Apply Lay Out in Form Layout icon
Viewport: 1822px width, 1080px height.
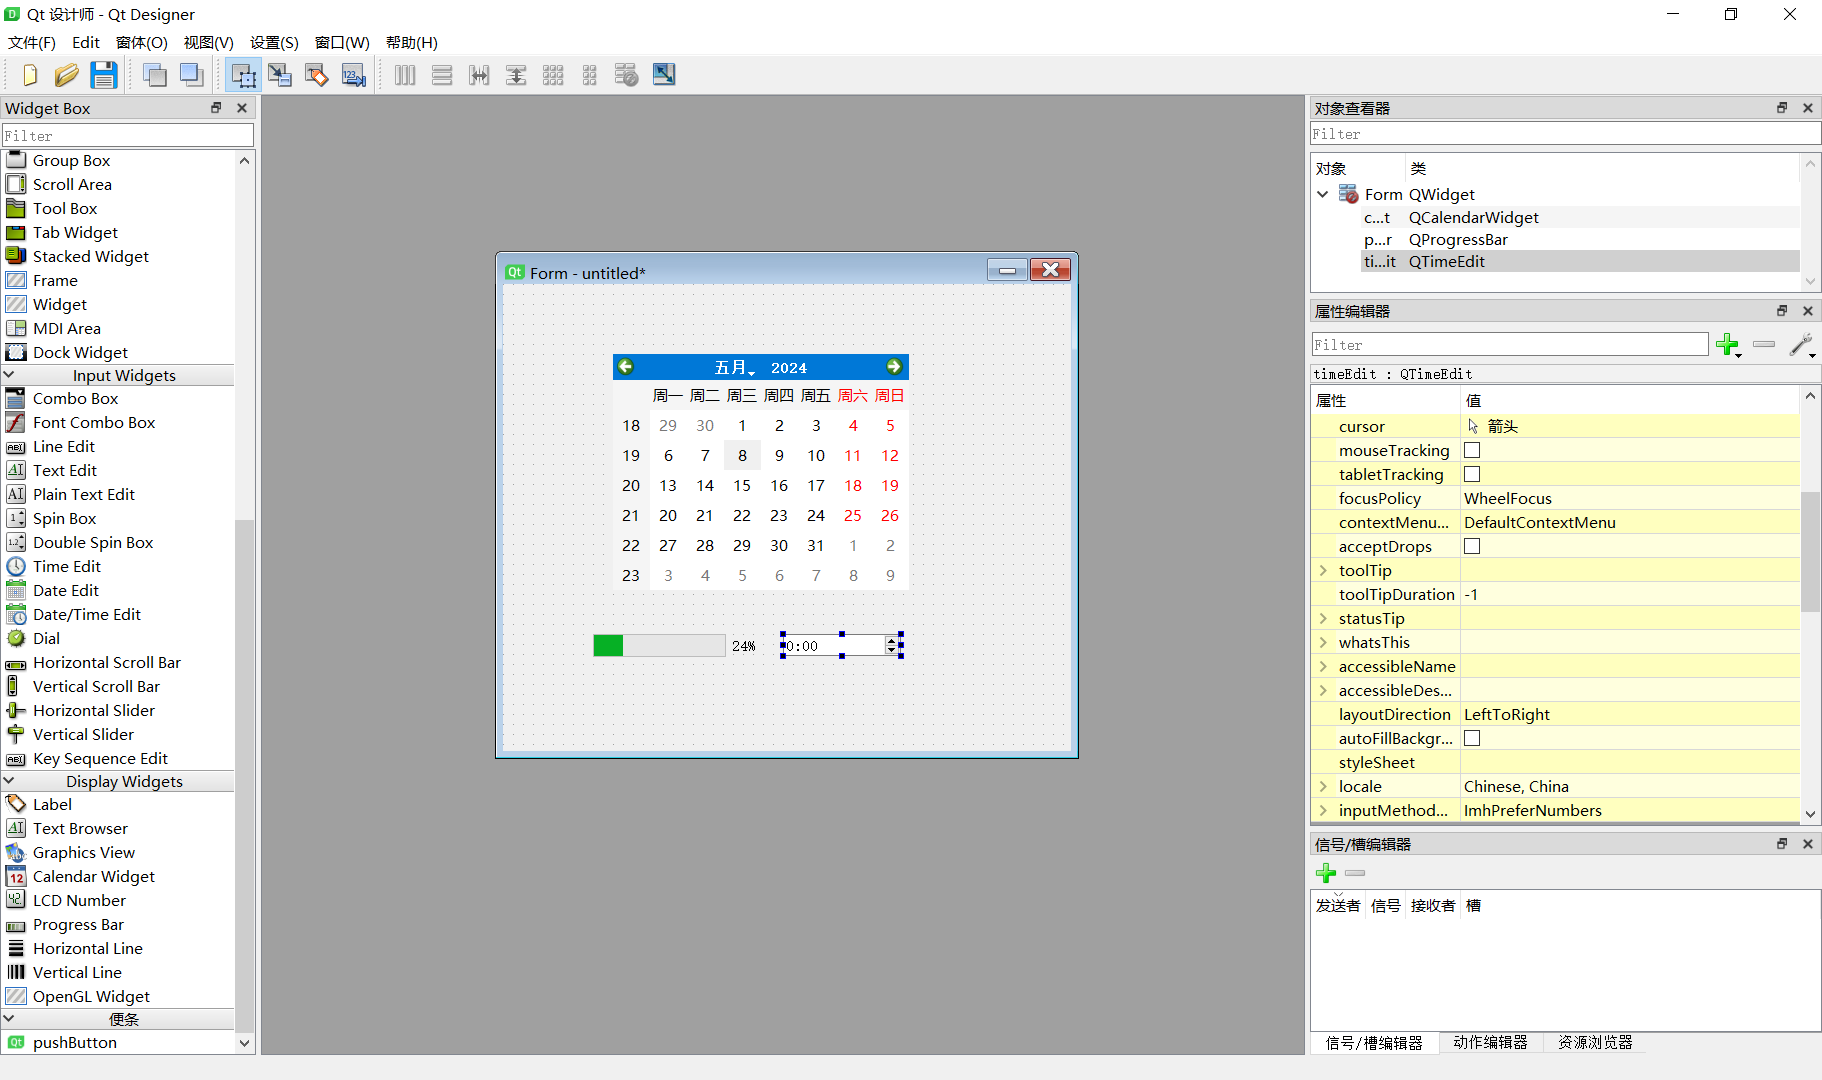point(590,75)
